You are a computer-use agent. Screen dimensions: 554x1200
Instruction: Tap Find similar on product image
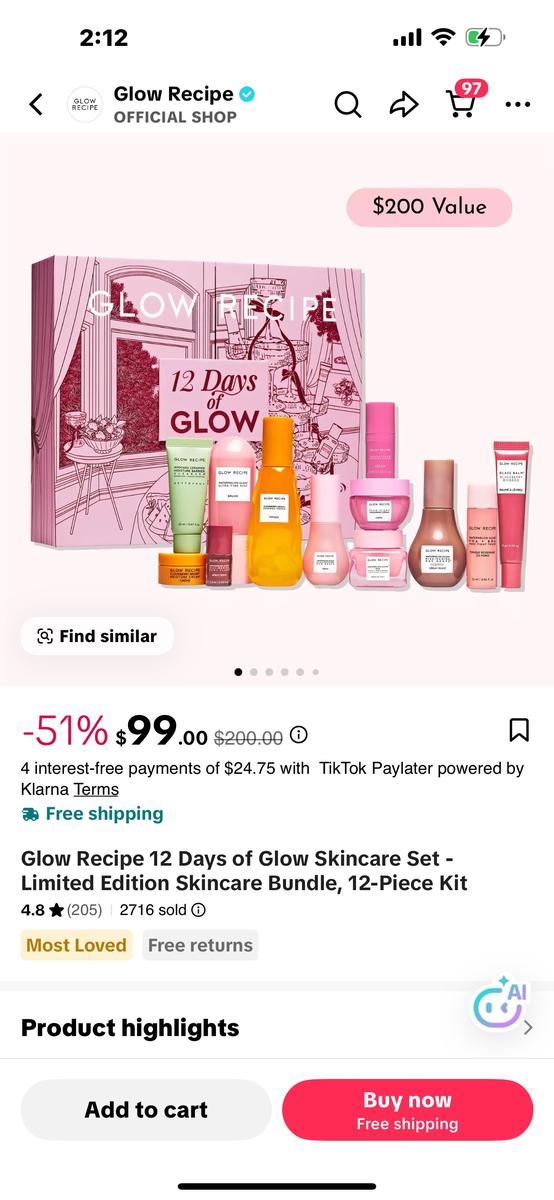(97, 636)
